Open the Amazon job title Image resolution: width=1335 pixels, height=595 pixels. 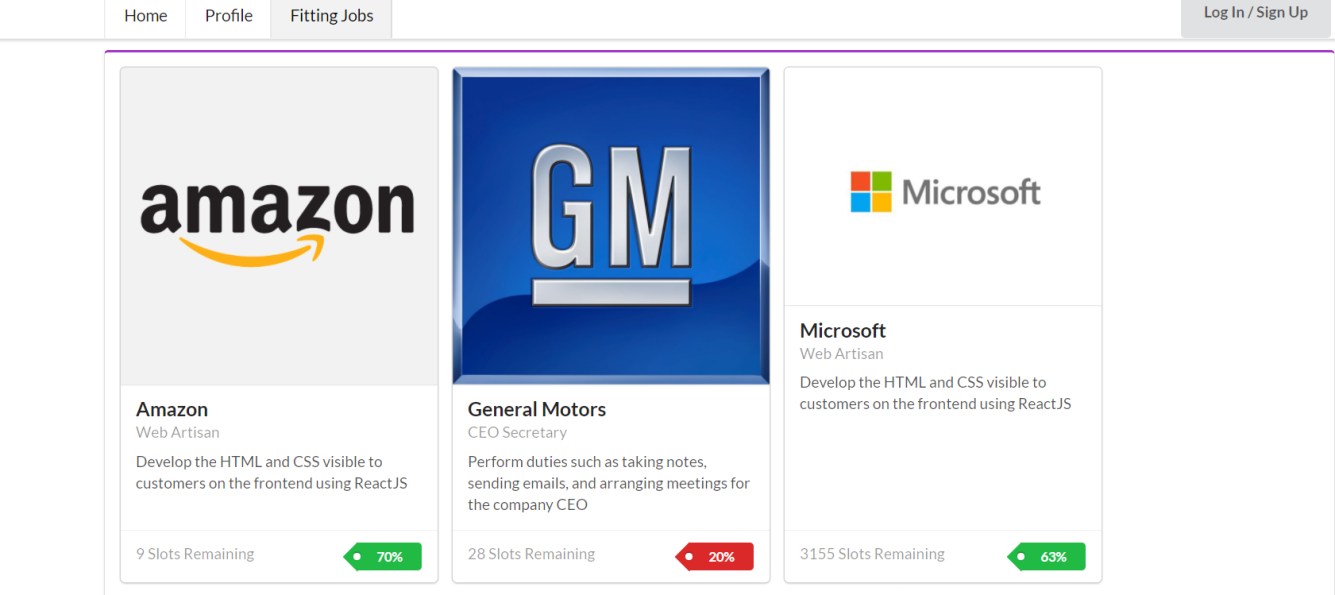(172, 409)
